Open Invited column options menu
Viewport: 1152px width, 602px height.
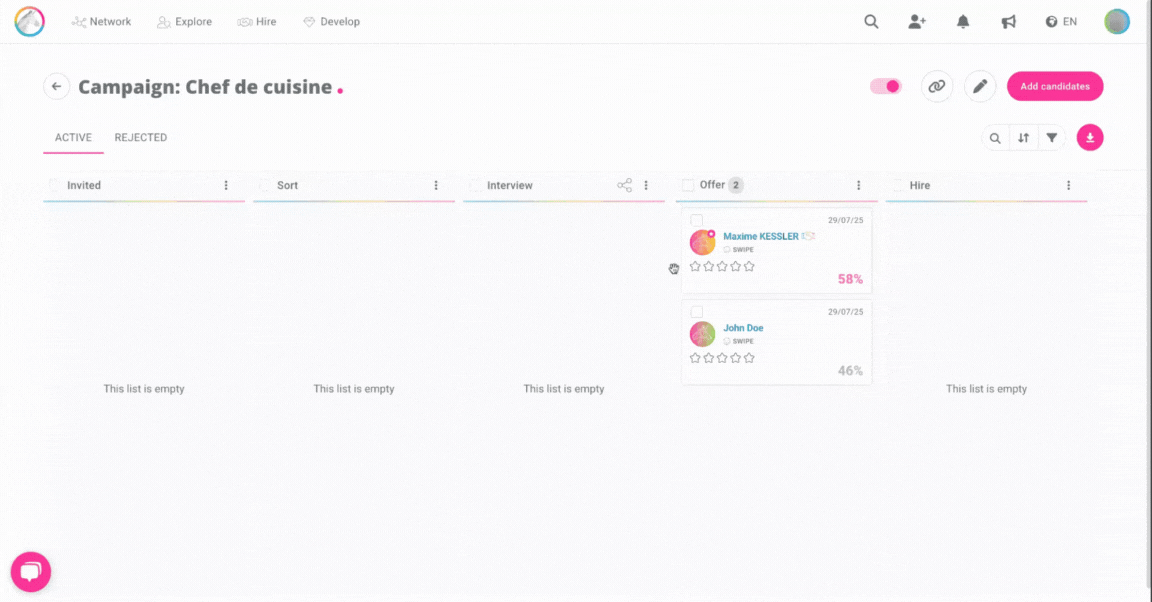[226, 185]
